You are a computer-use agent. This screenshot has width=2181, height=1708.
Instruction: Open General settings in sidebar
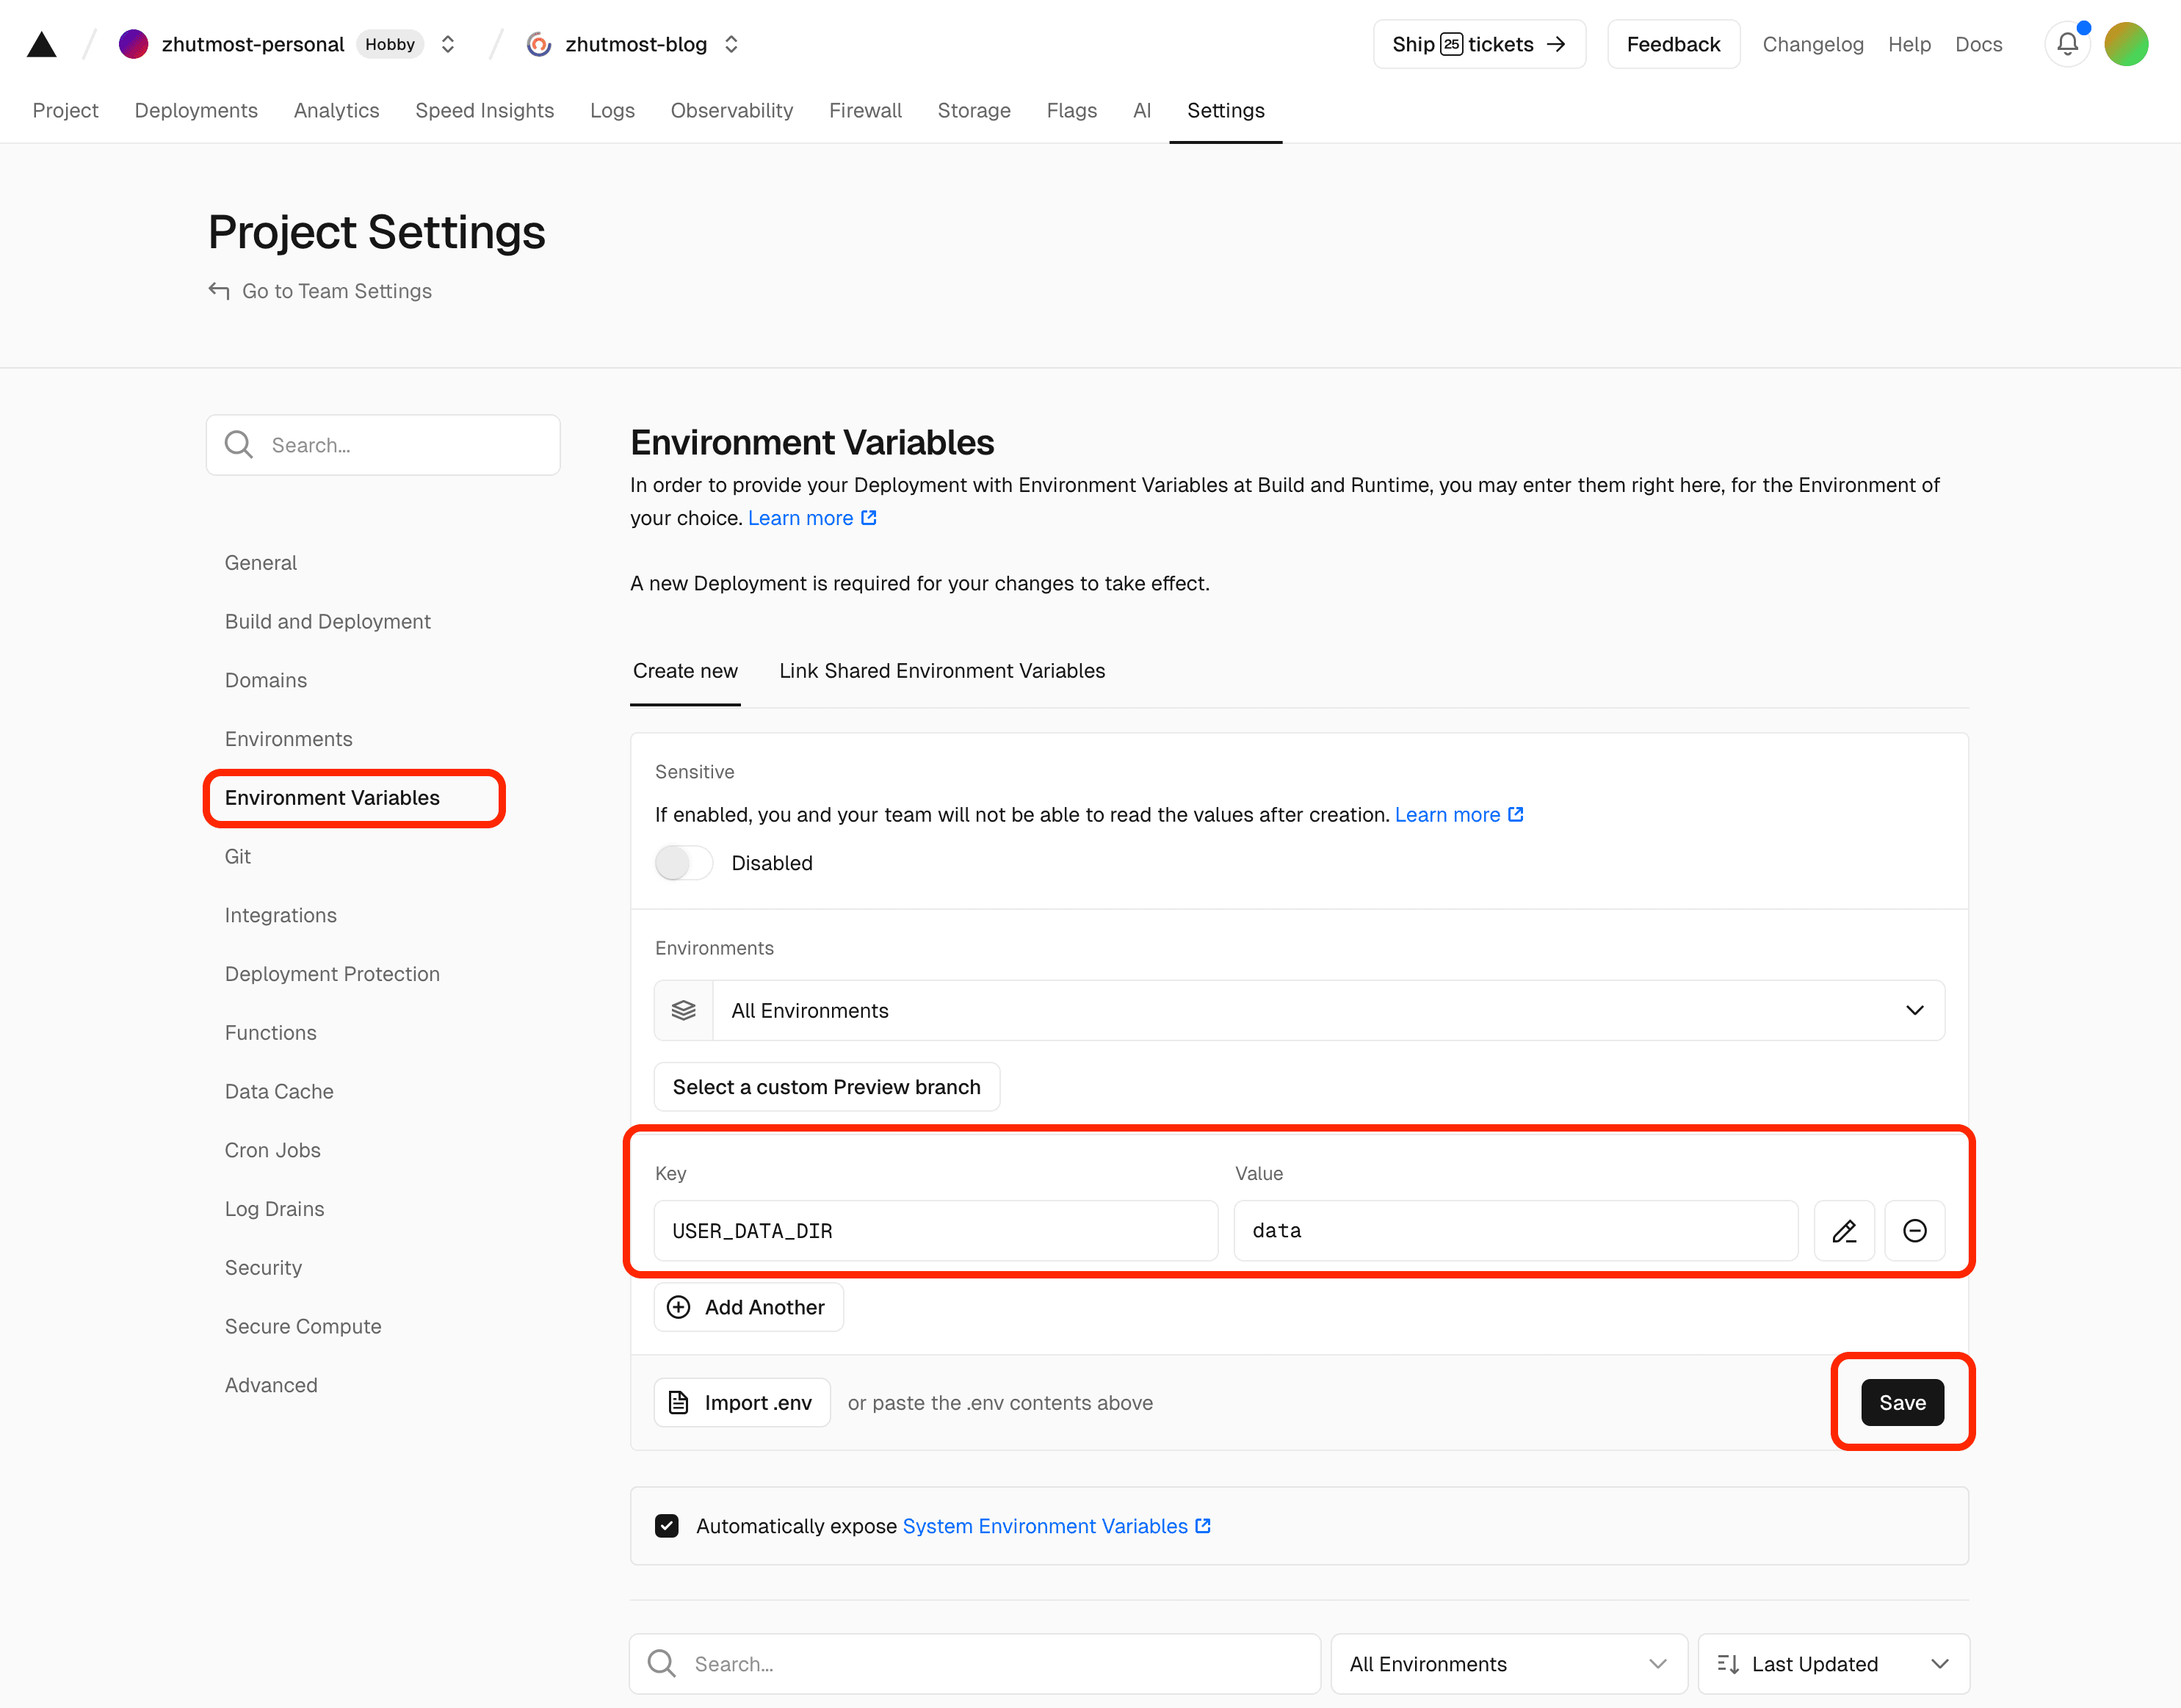point(261,562)
